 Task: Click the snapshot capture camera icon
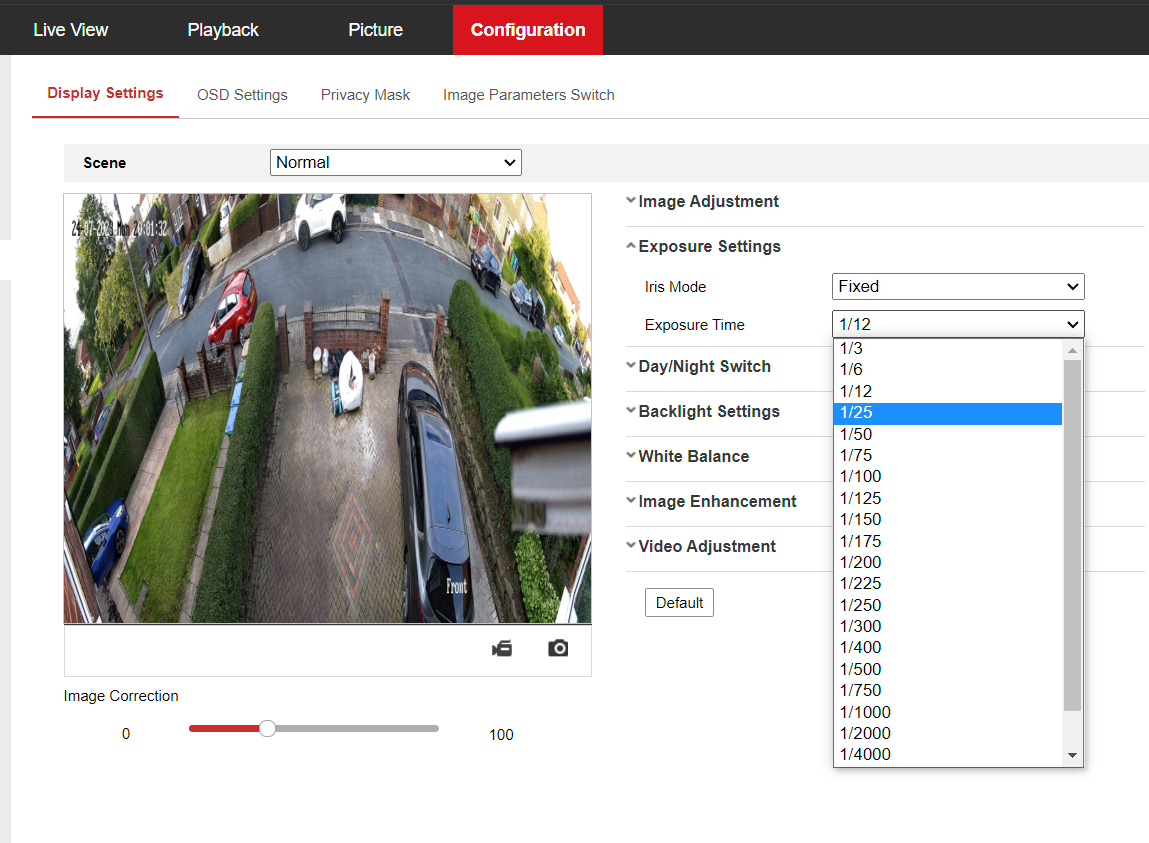coord(558,648)
